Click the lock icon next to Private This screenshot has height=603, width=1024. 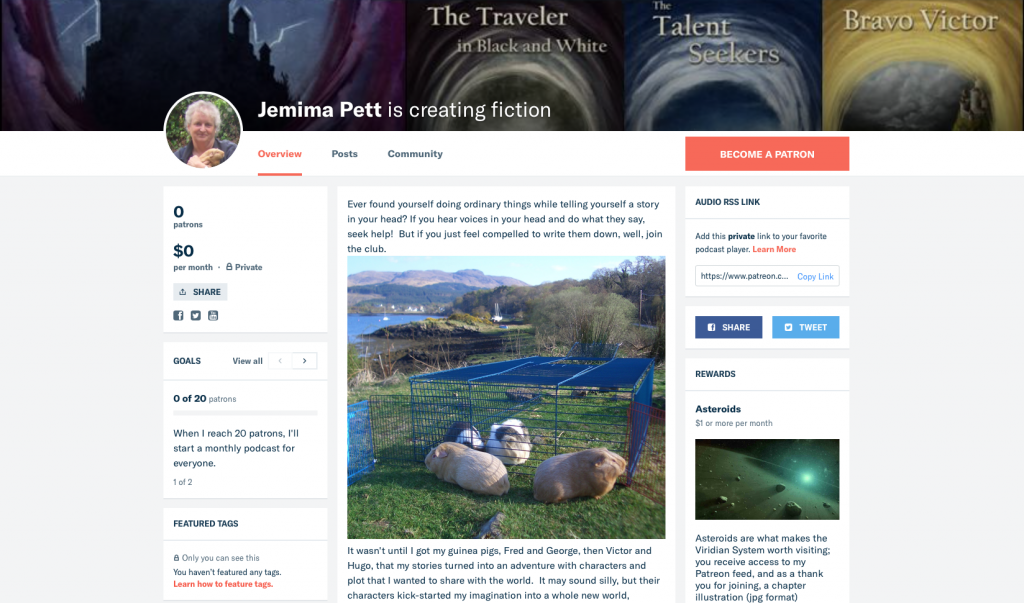229,267
